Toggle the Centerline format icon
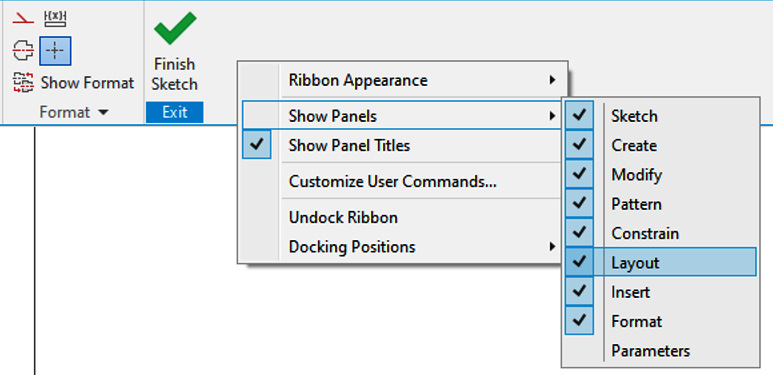 [23, 50]
